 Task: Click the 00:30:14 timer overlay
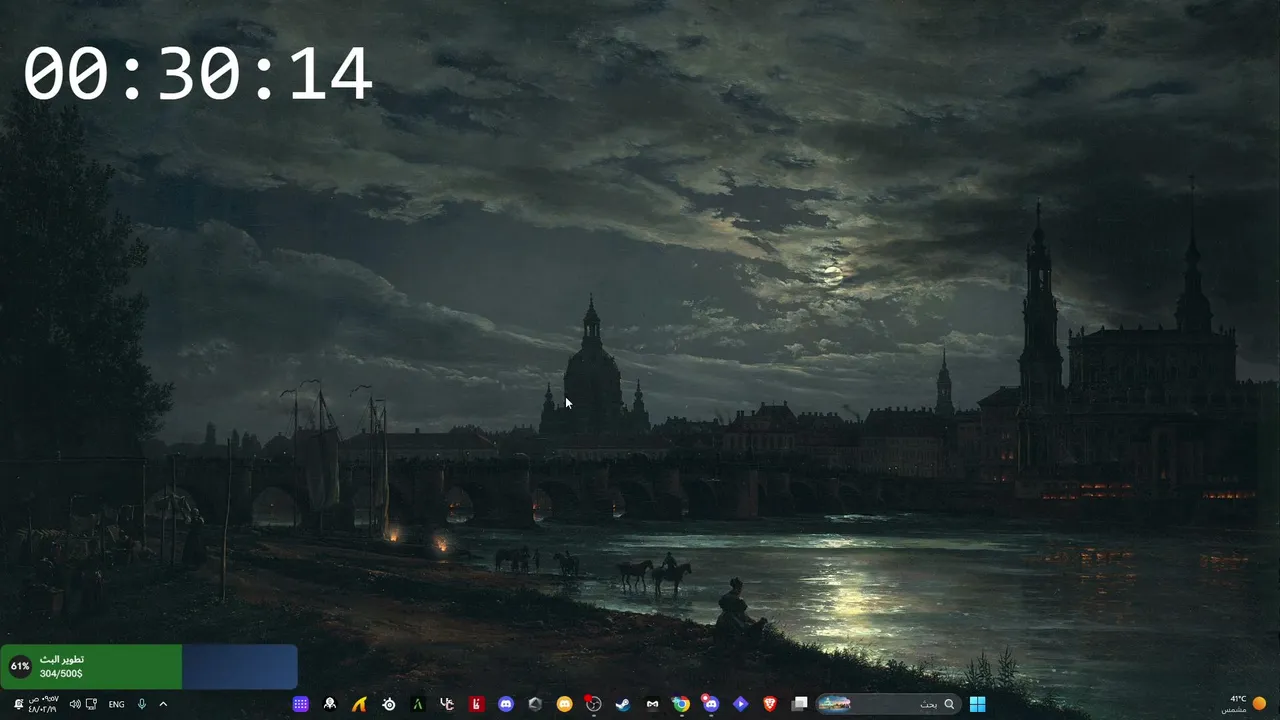pyautogui.click(x=197, y=75)
